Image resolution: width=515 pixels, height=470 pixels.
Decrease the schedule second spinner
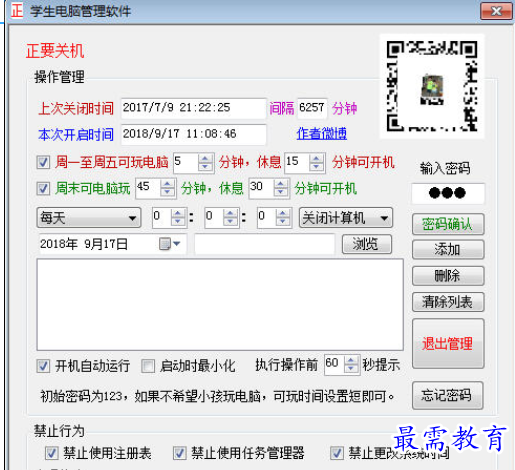click(x=283, y=222)
